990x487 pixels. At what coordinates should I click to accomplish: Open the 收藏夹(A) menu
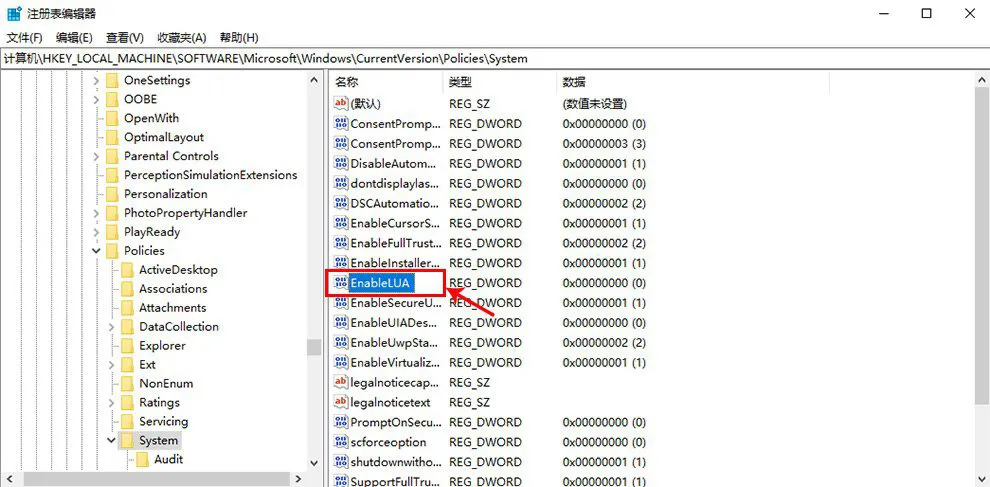[181, 37]
